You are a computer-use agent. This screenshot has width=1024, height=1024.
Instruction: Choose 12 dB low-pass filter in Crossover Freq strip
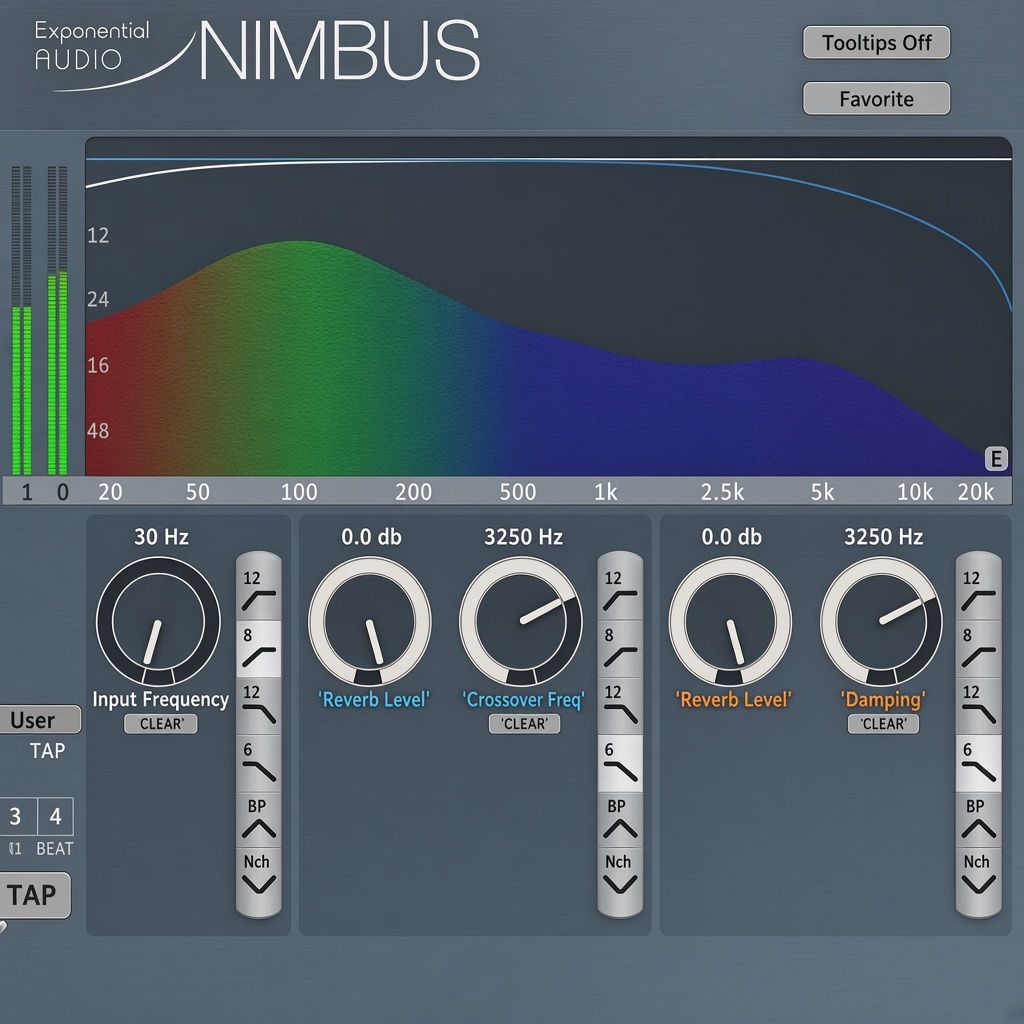pyautogui.click(x=620, y=706)
